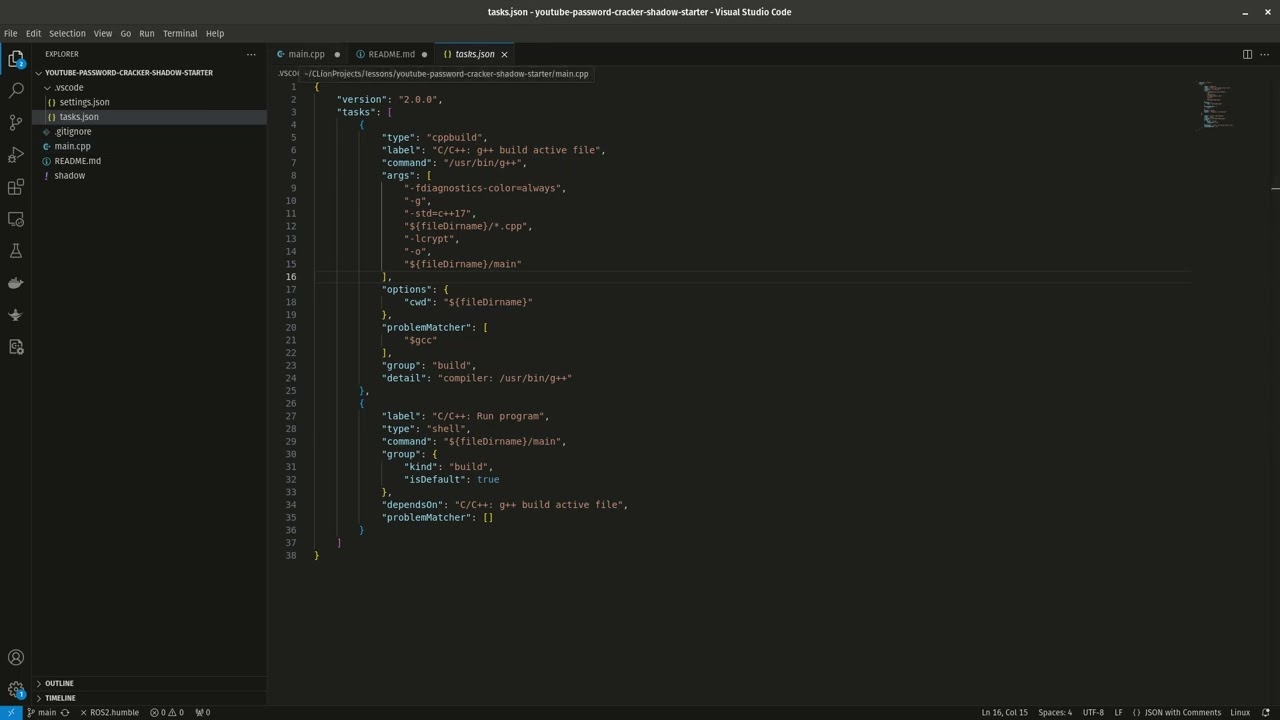Open the Testing beaker icon

[15, 251]
